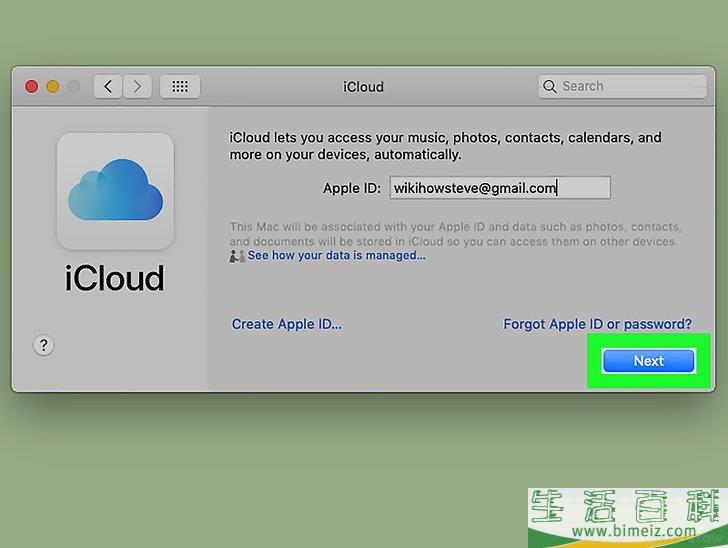Click the large iCloud cloud icon
Image resolution: width=728 pixels, height=548 pixels.
click(116, 191)
